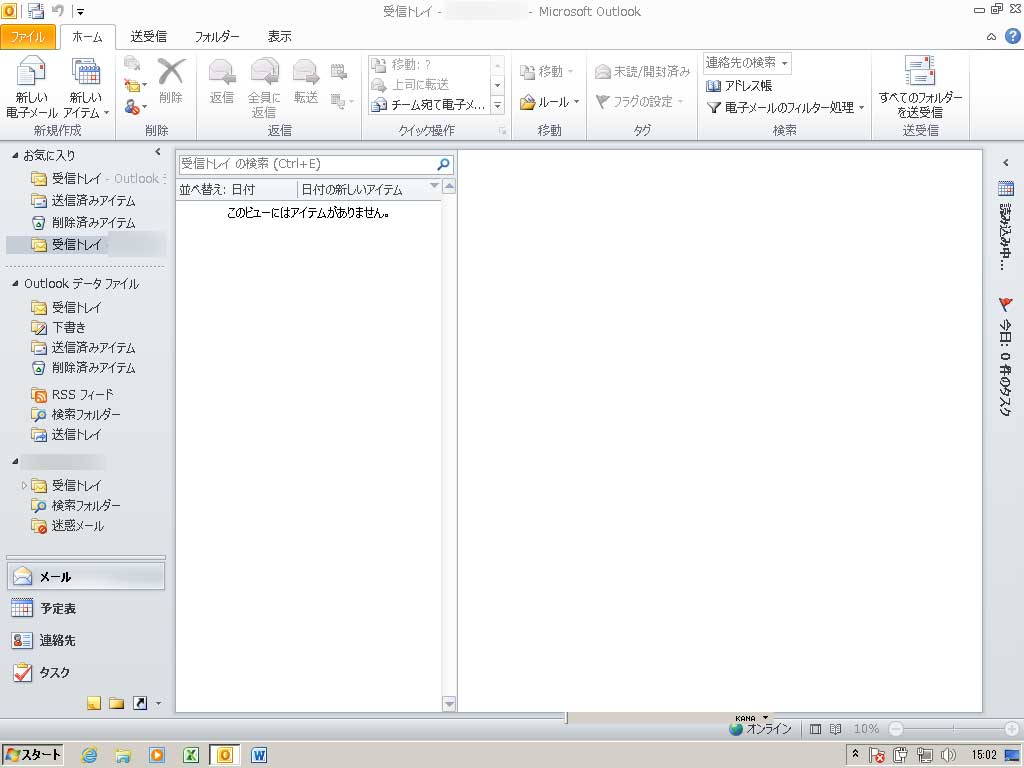Image resolution: width=1024 pixels, height=768 pixels.
Task: Click the zoom slider in status bar
Action: (x=953, y=729)
